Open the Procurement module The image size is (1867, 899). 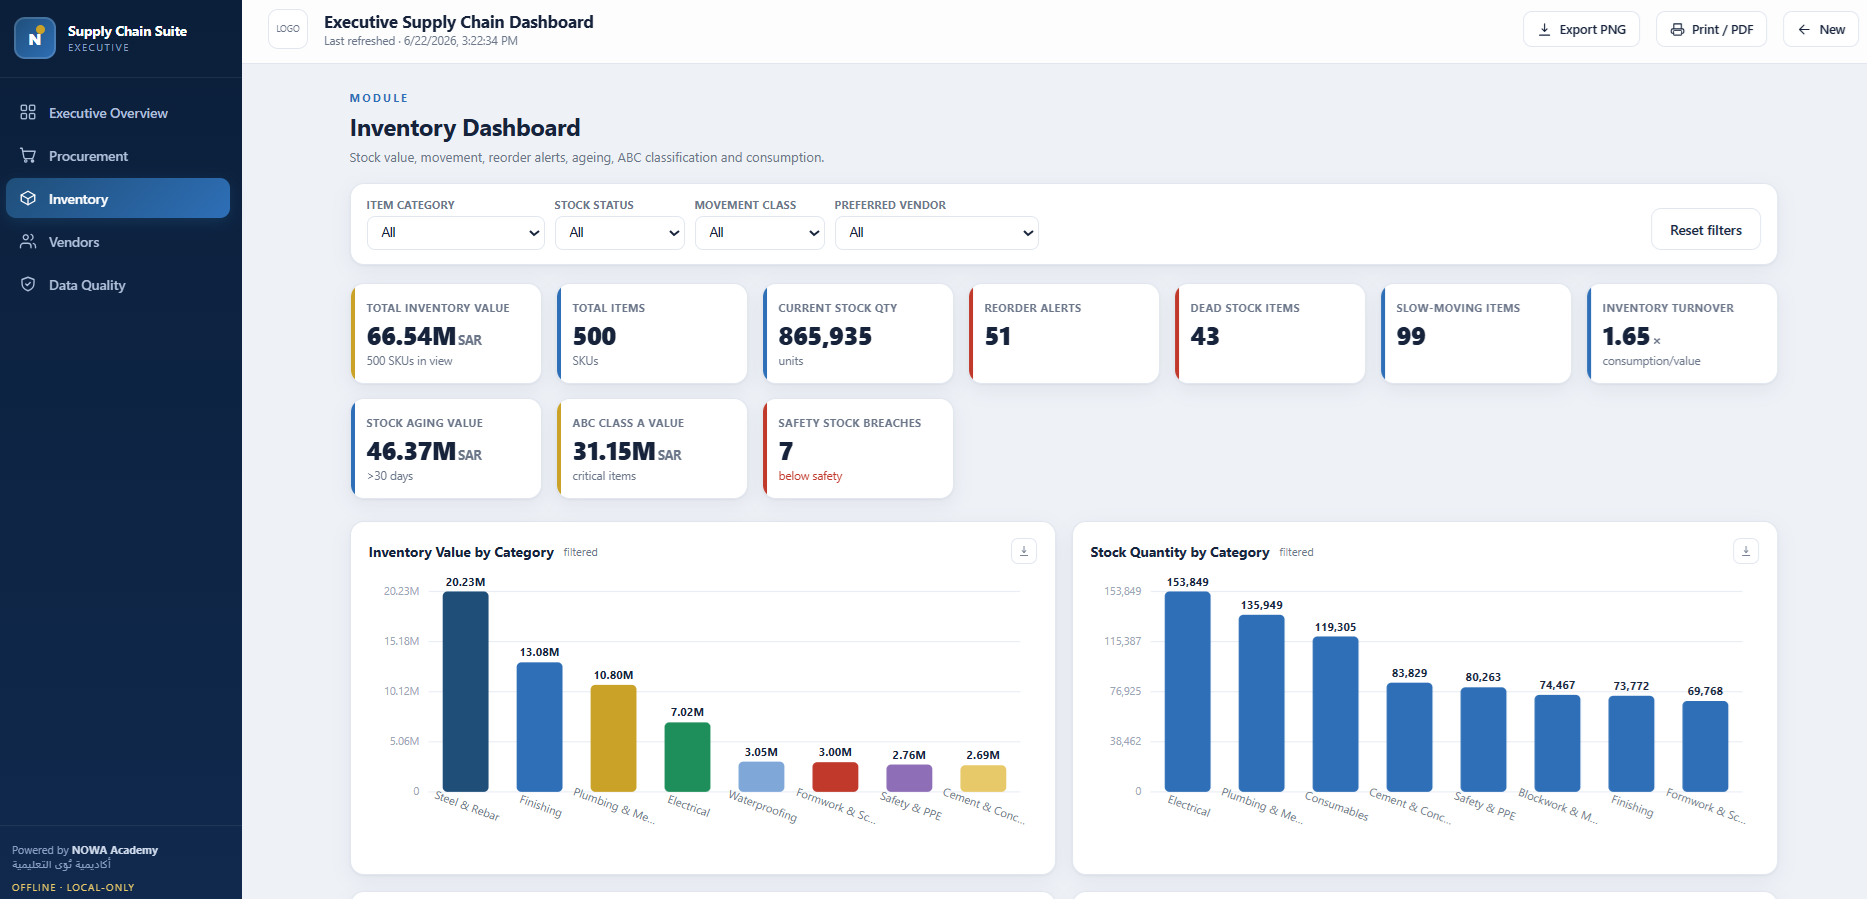118,156
